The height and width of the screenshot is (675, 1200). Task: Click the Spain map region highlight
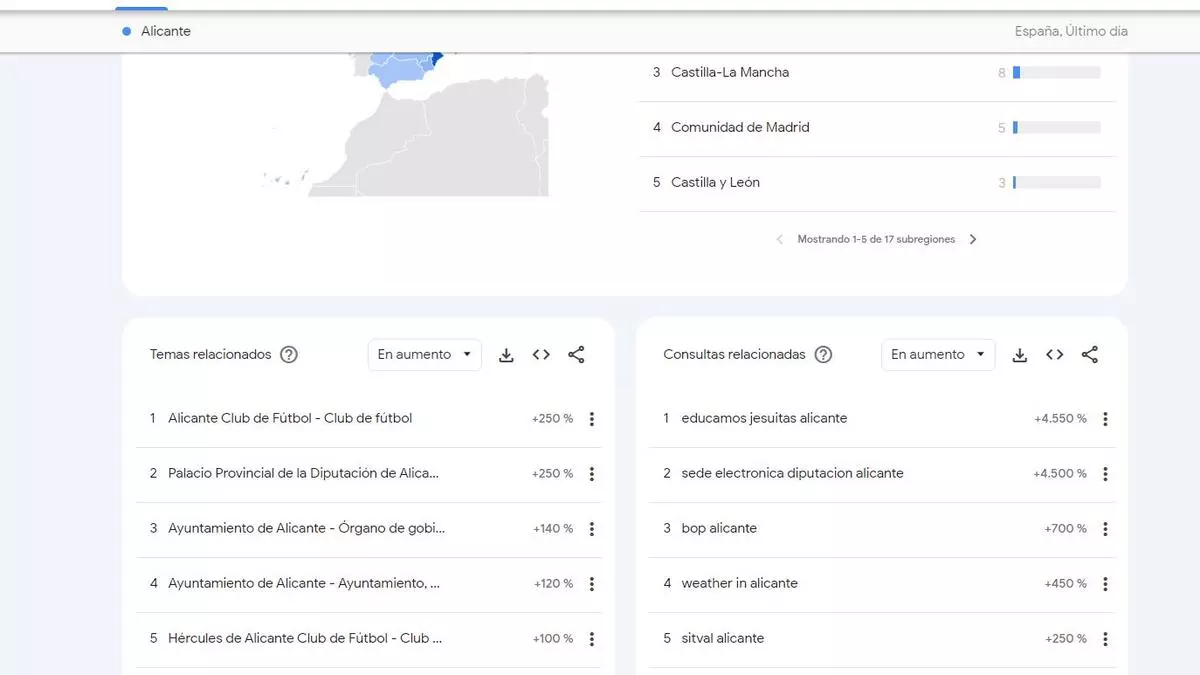[400, 70]
